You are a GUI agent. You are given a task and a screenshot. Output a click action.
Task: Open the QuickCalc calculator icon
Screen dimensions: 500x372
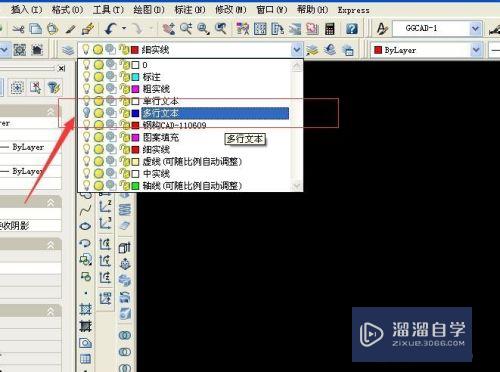coord(330,29)
